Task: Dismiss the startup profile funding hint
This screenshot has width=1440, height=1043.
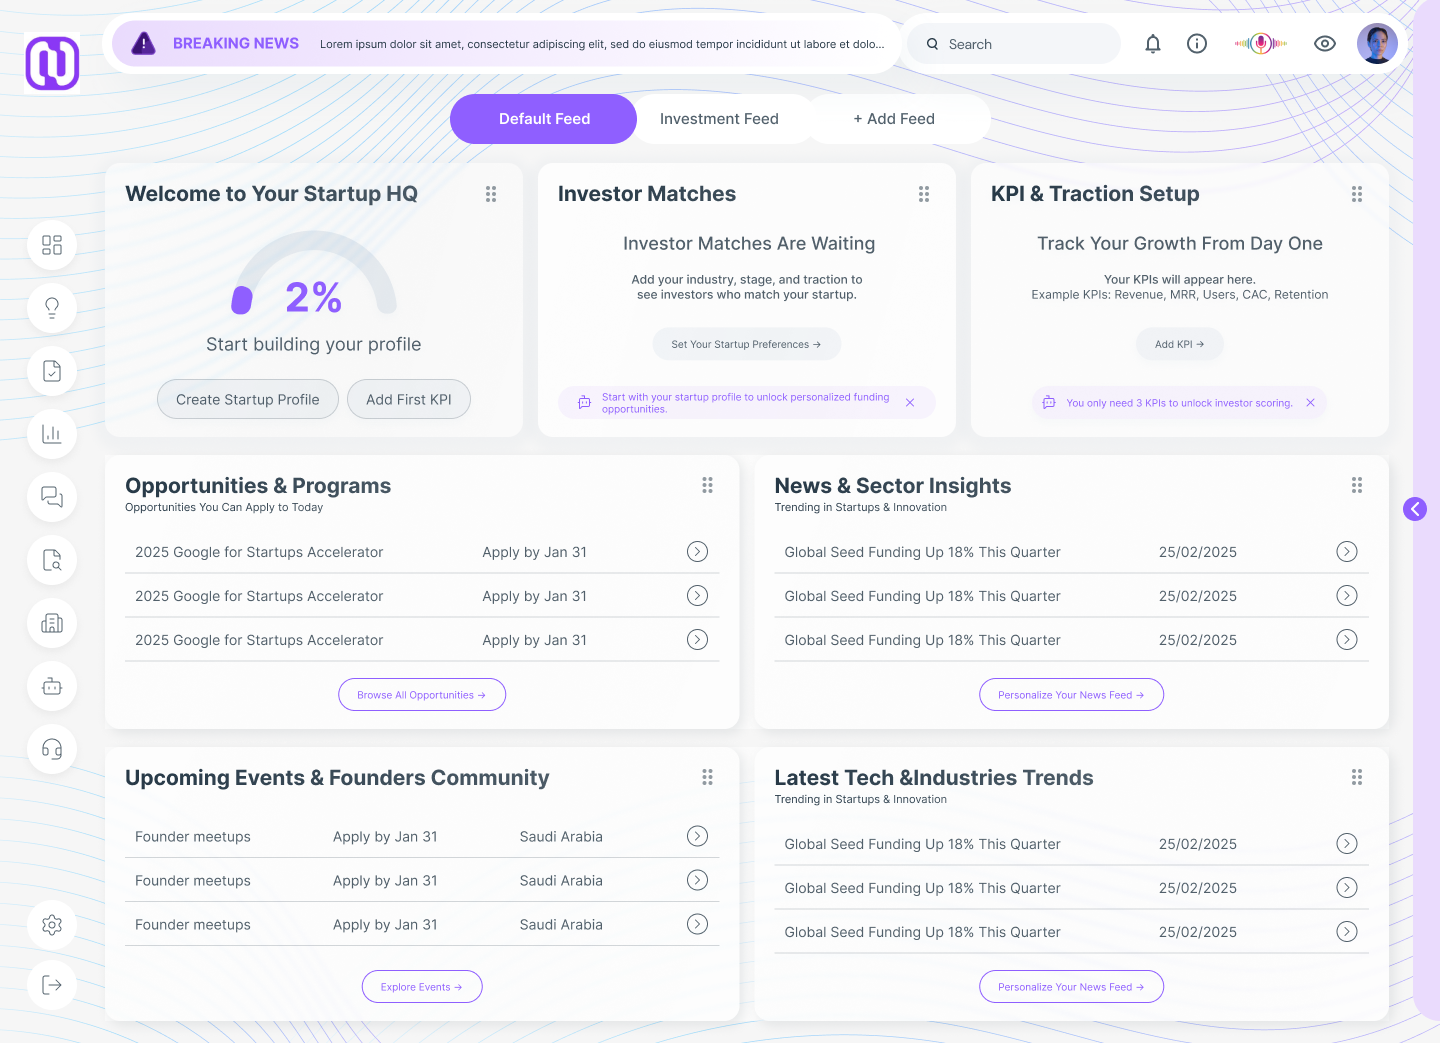Action: point(910,403)
